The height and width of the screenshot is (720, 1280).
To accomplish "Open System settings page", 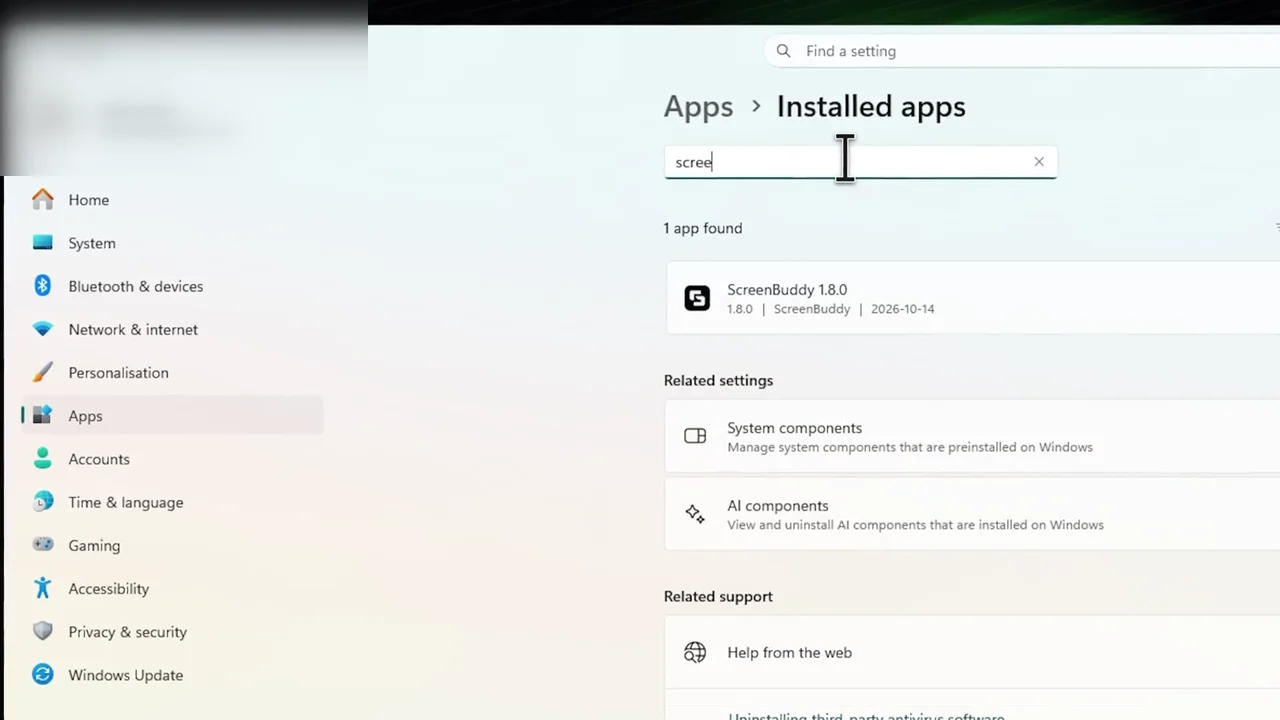I will click(172, 242).
